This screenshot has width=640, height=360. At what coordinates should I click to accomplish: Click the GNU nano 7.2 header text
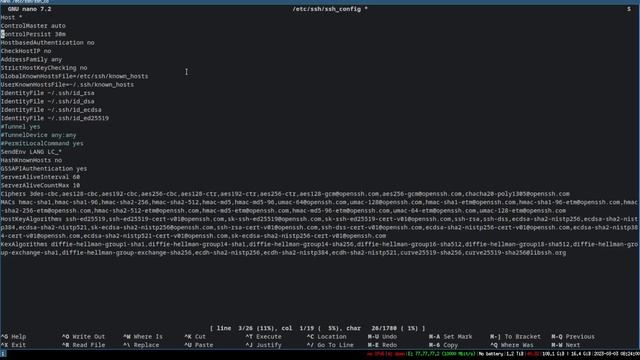pyautogui.click(x=29, y=9)
